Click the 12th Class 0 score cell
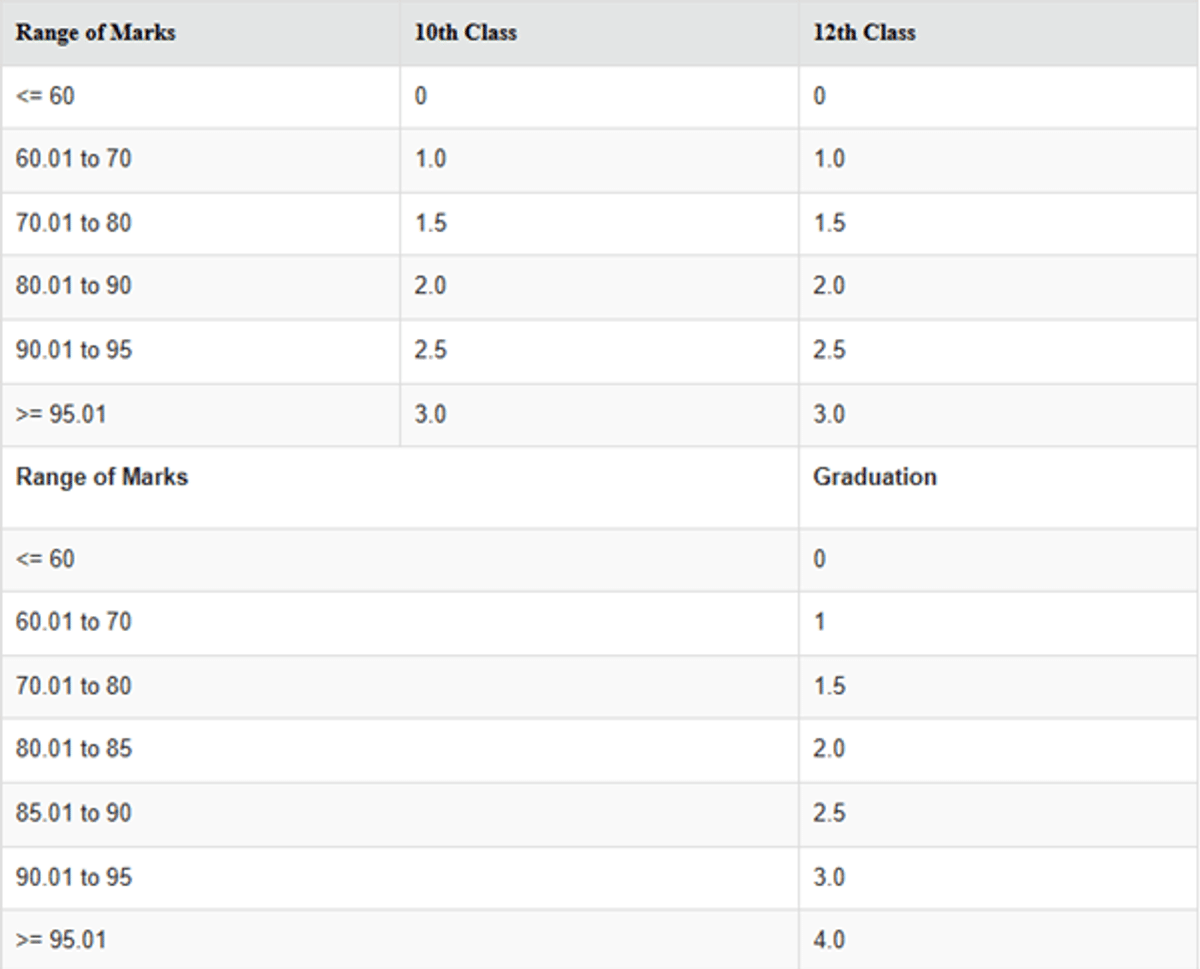 tap(820, 96)
